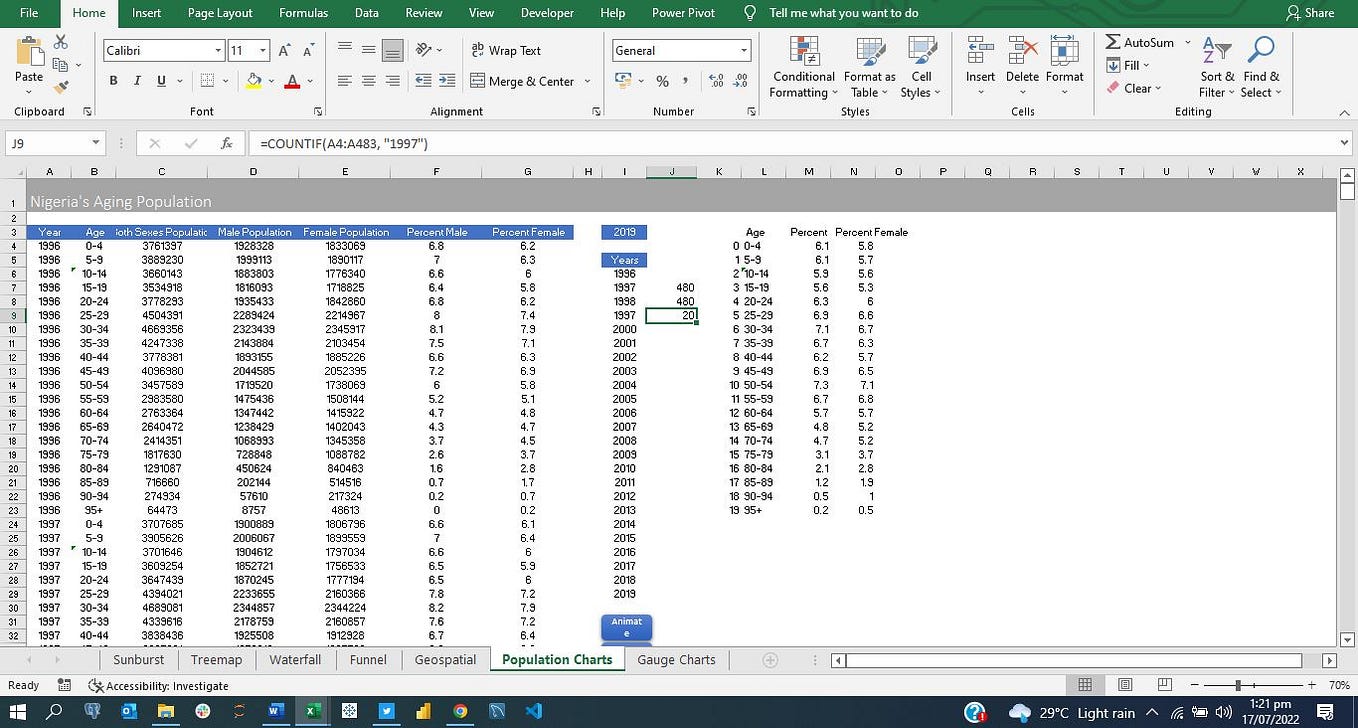The image size is (1358, 728).
Task: Switch to the Formulas ribbon tab
Action: click(303, 13)
